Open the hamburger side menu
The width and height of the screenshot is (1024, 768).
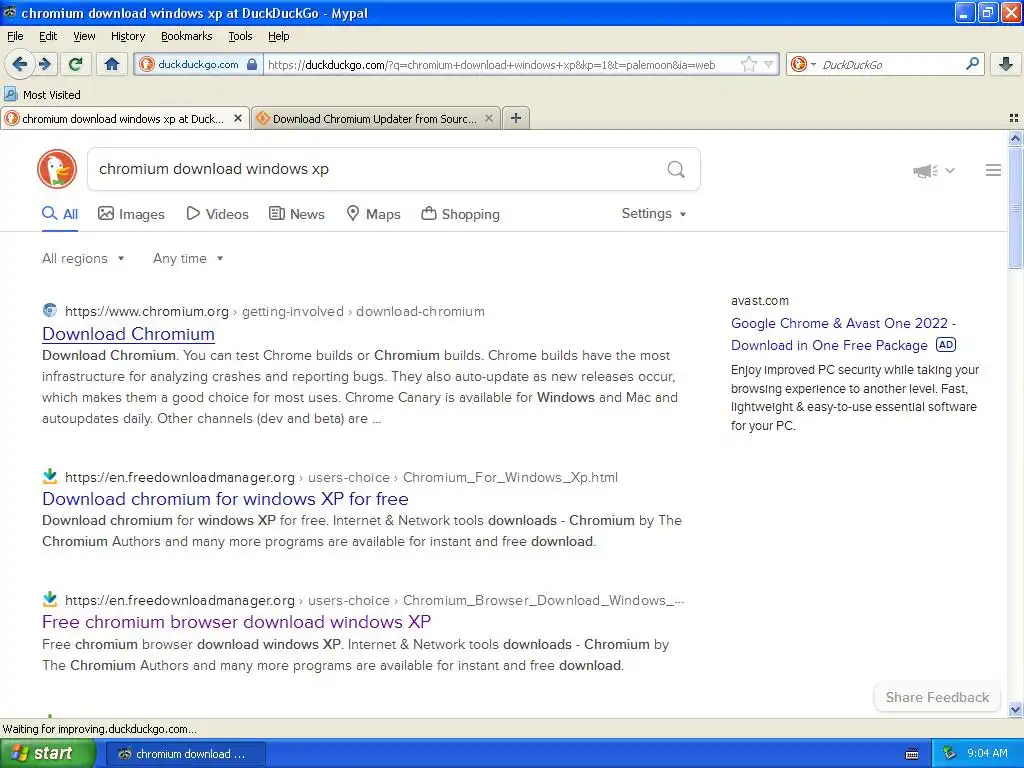(993, 170)
